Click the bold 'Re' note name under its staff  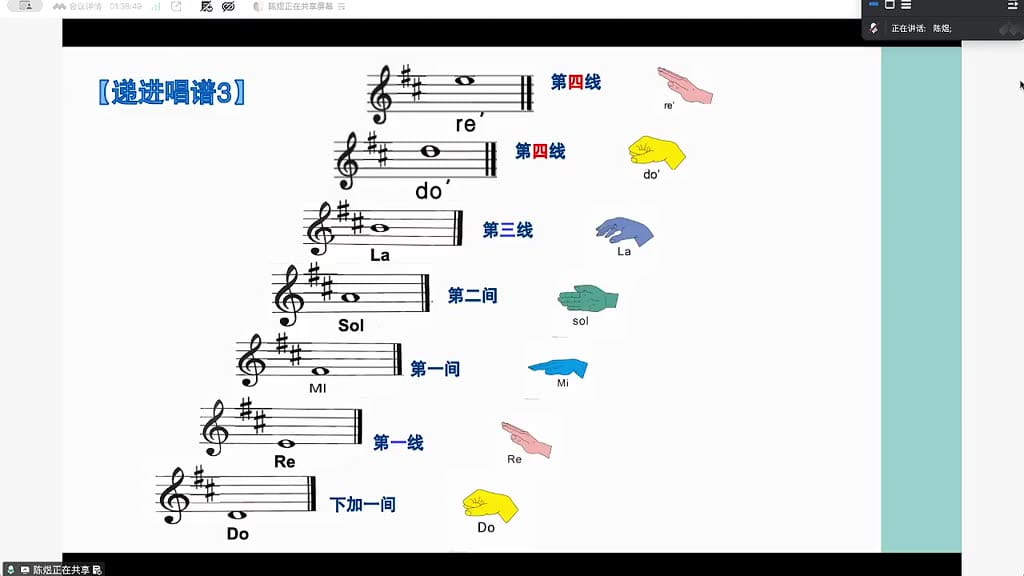pos(285,462)
